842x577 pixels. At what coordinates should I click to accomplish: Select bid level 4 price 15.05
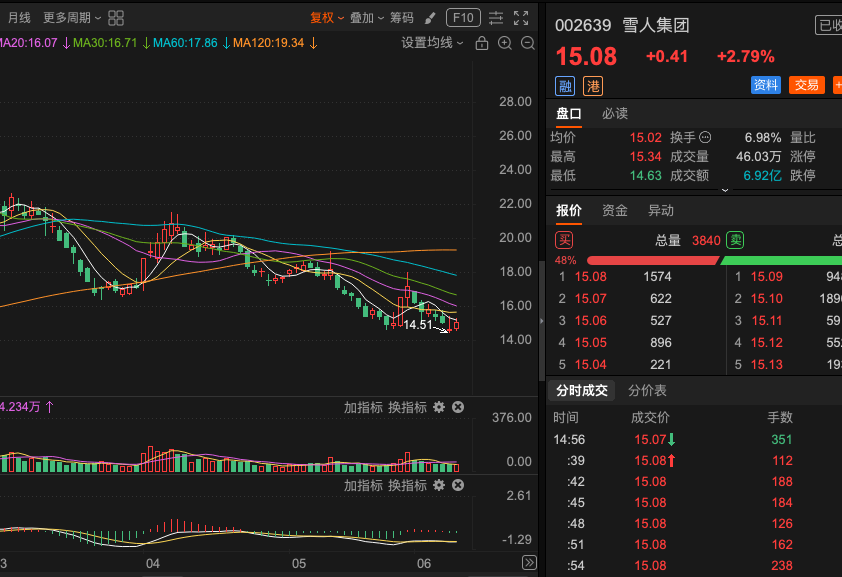tap(591, 343)
